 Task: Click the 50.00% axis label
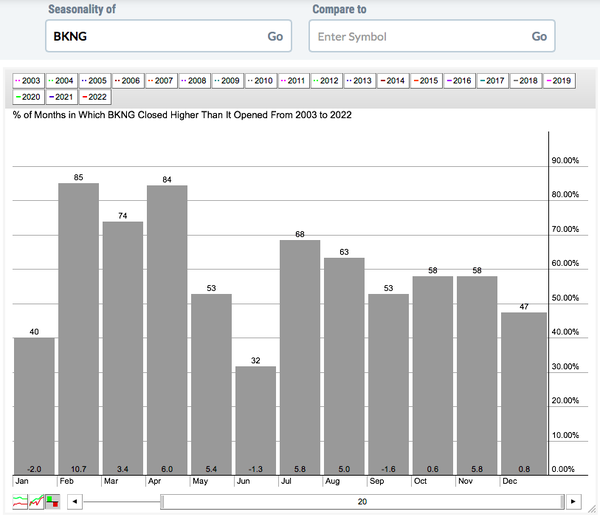565,298
